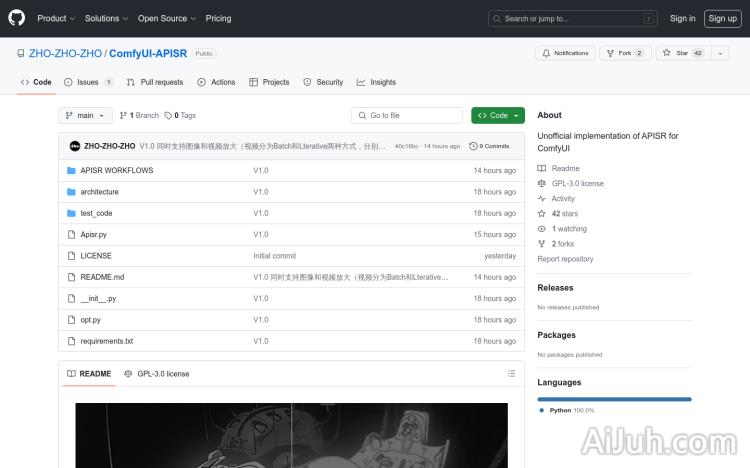The image size is (750, 468).
Task: Click the Notifications bell button
Action: pos(565,53)
